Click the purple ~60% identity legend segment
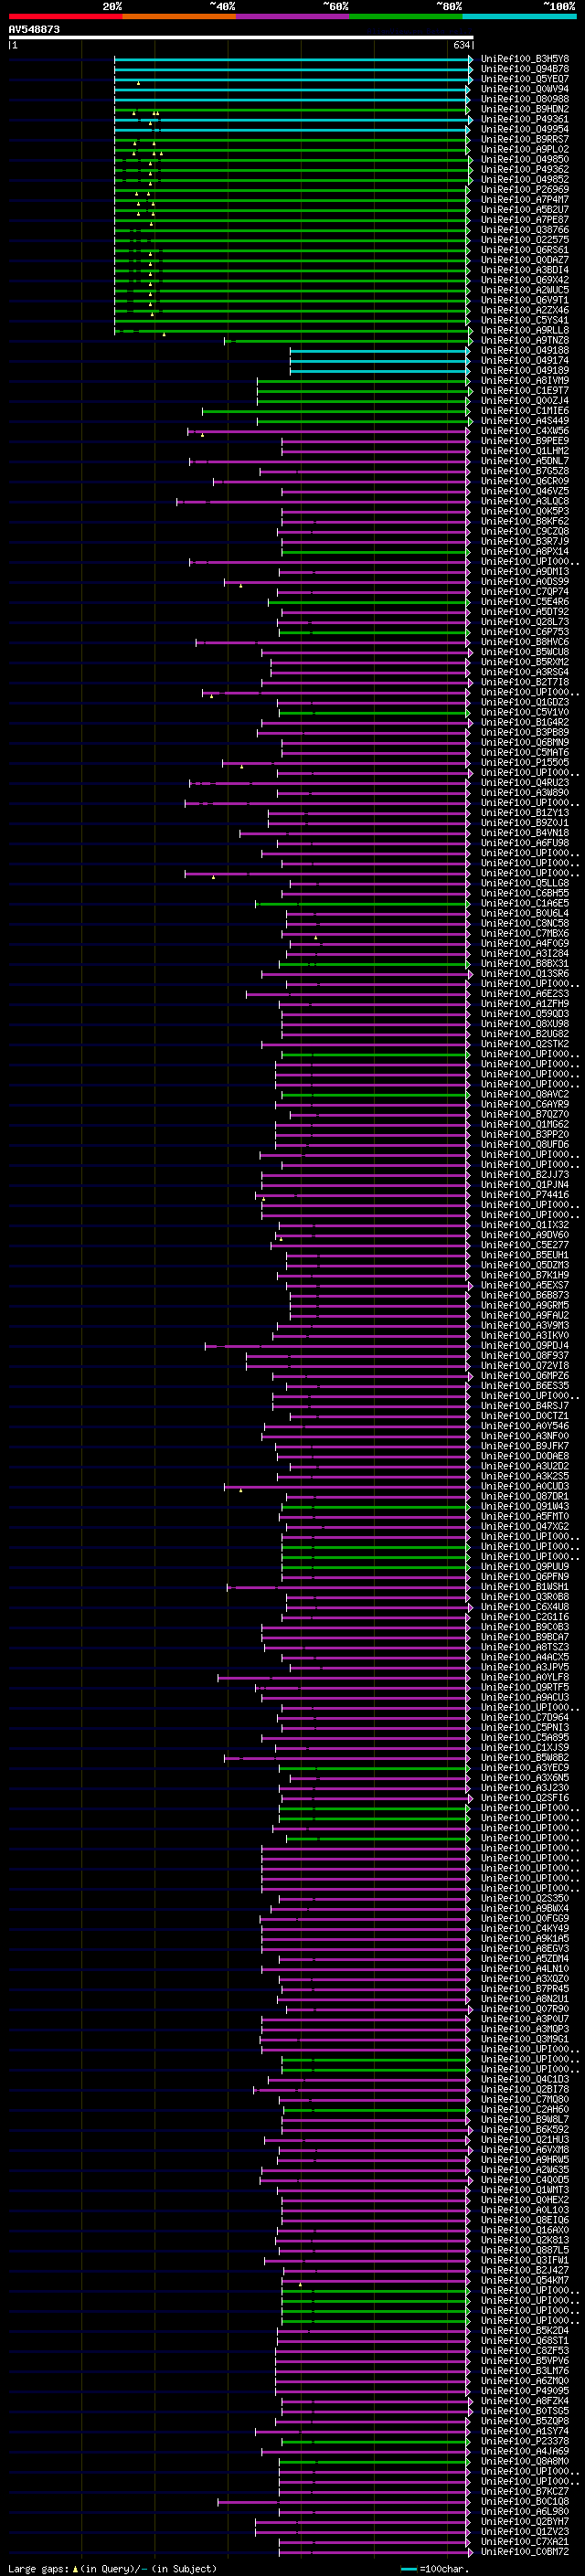 293,16
